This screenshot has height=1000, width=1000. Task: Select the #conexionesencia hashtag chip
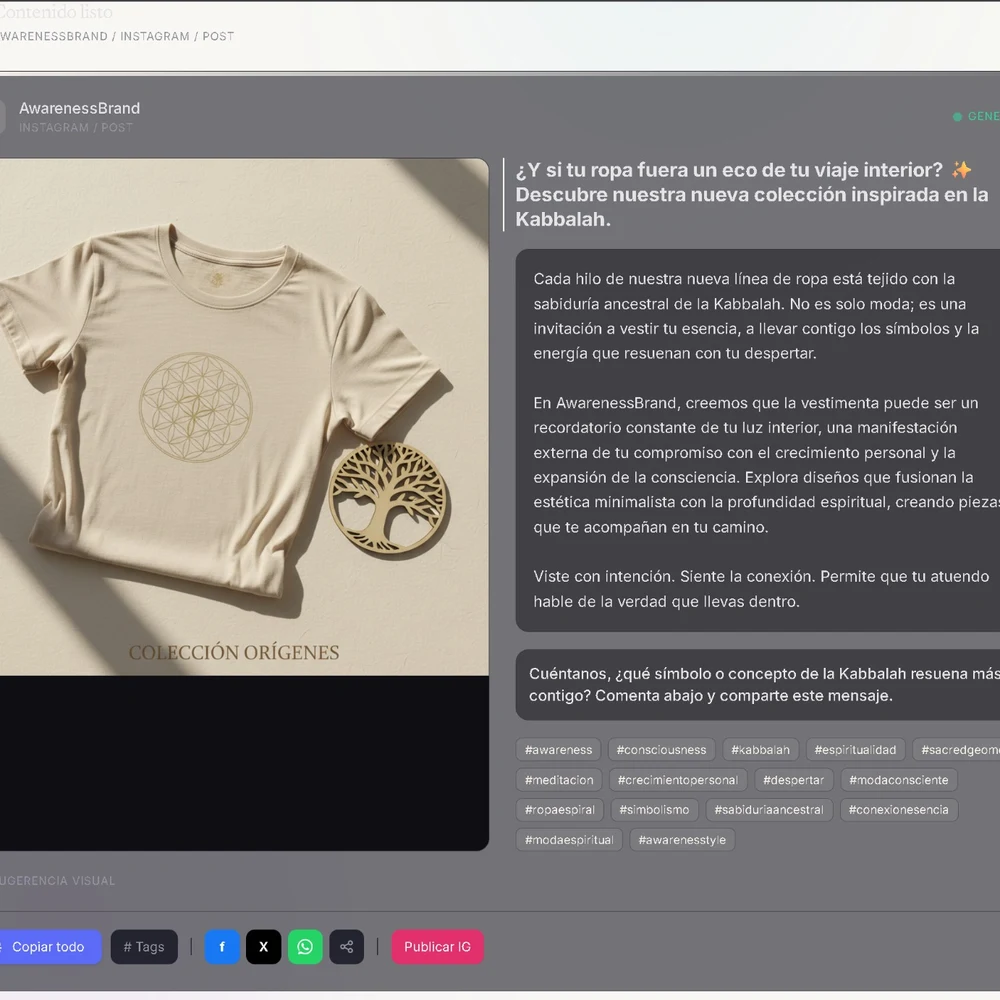899,810
